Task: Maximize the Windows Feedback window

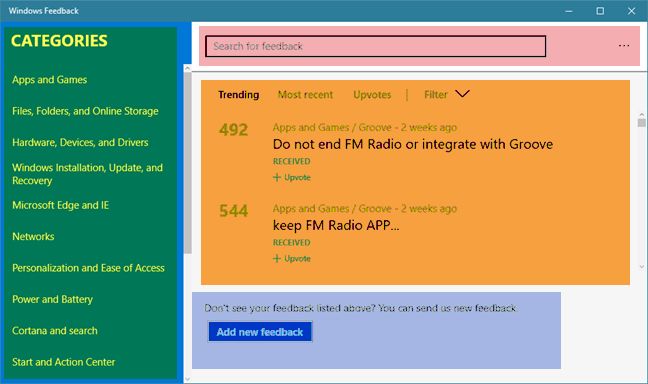Action: pyautogui.click(x=600, y=11)
